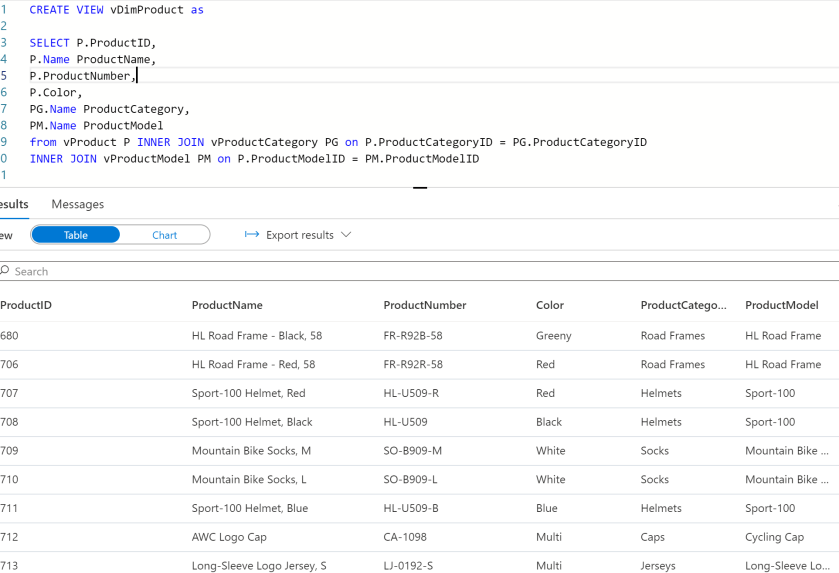
Task: Click the PM.Name ProductModel line
Action: (96, 126)
